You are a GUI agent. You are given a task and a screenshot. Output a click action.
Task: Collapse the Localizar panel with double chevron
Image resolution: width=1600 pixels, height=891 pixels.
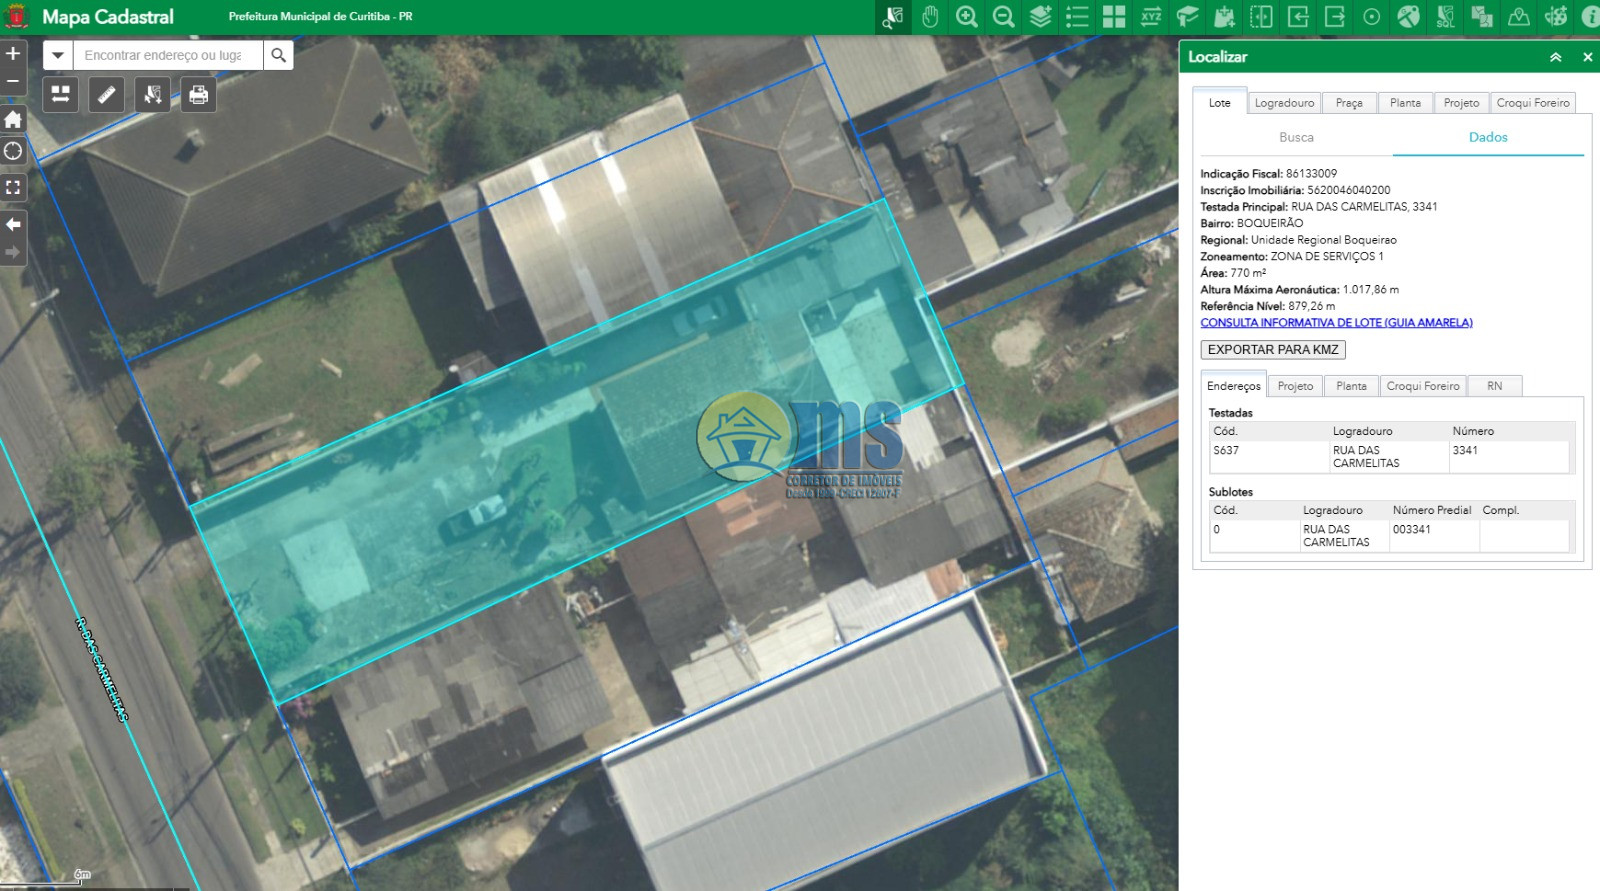(x=1556, y=57)
